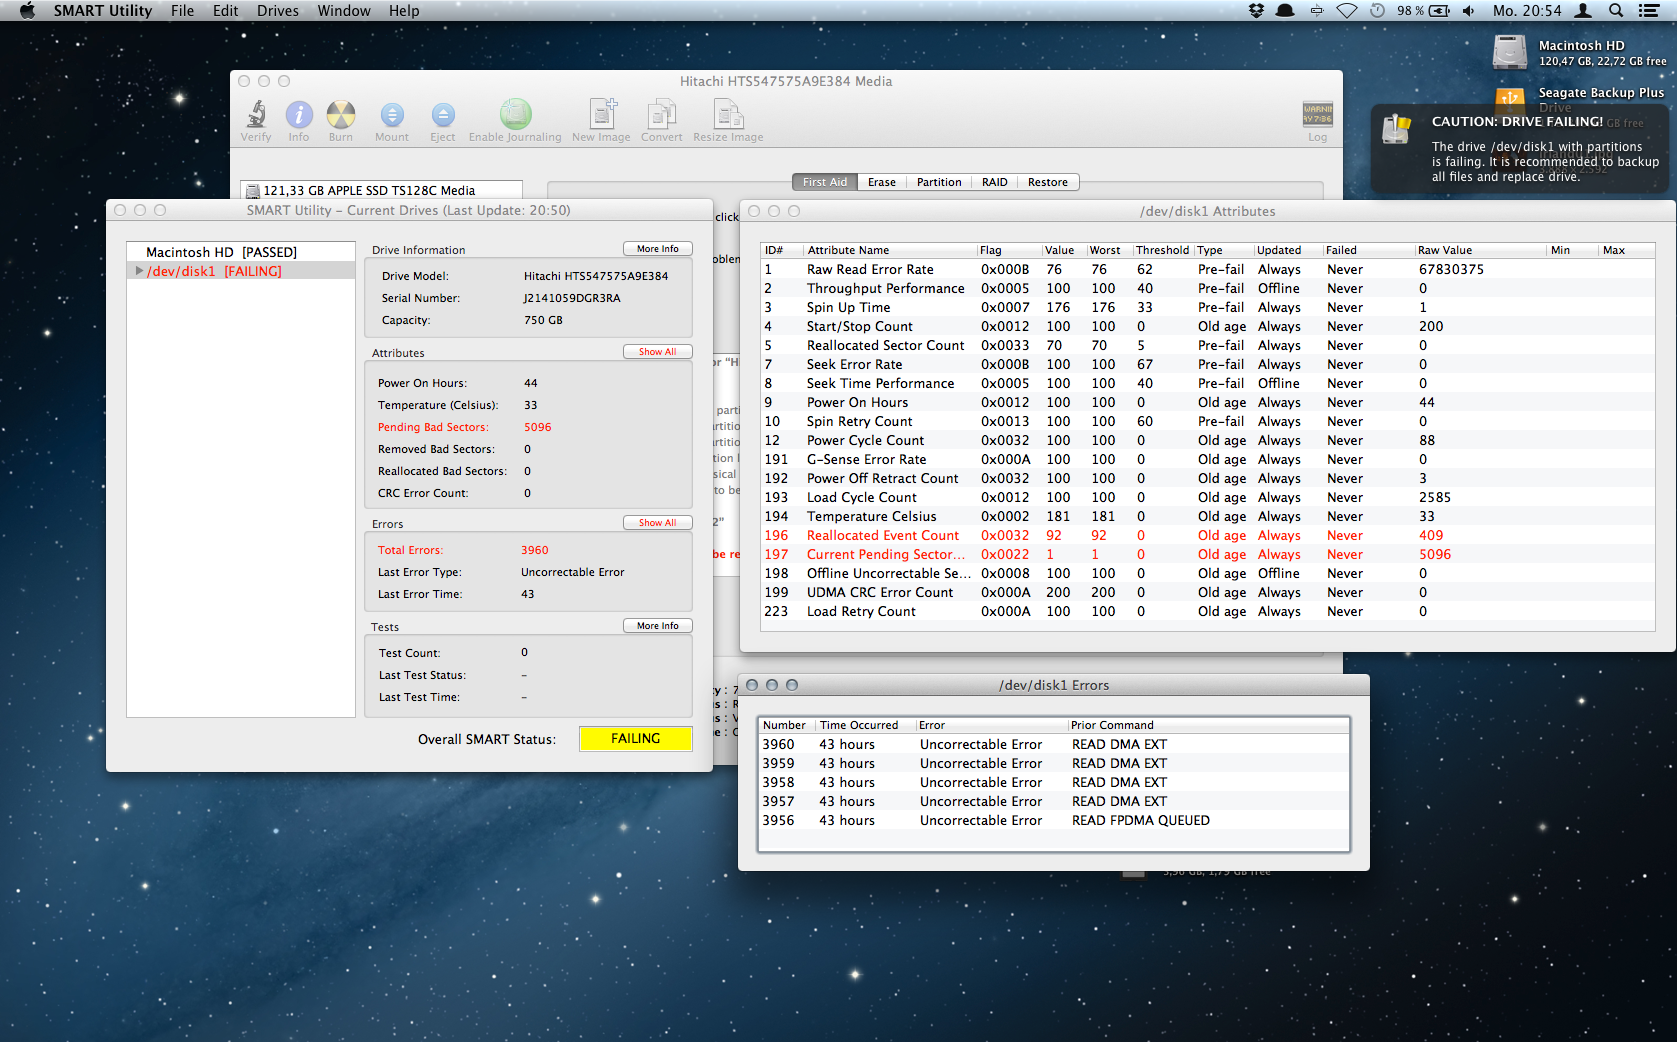Image resolution: width=1677 pixels, height=1042 pixels.
Task: Click the Dropbox menu bar icon
Action: point(1257,10)
